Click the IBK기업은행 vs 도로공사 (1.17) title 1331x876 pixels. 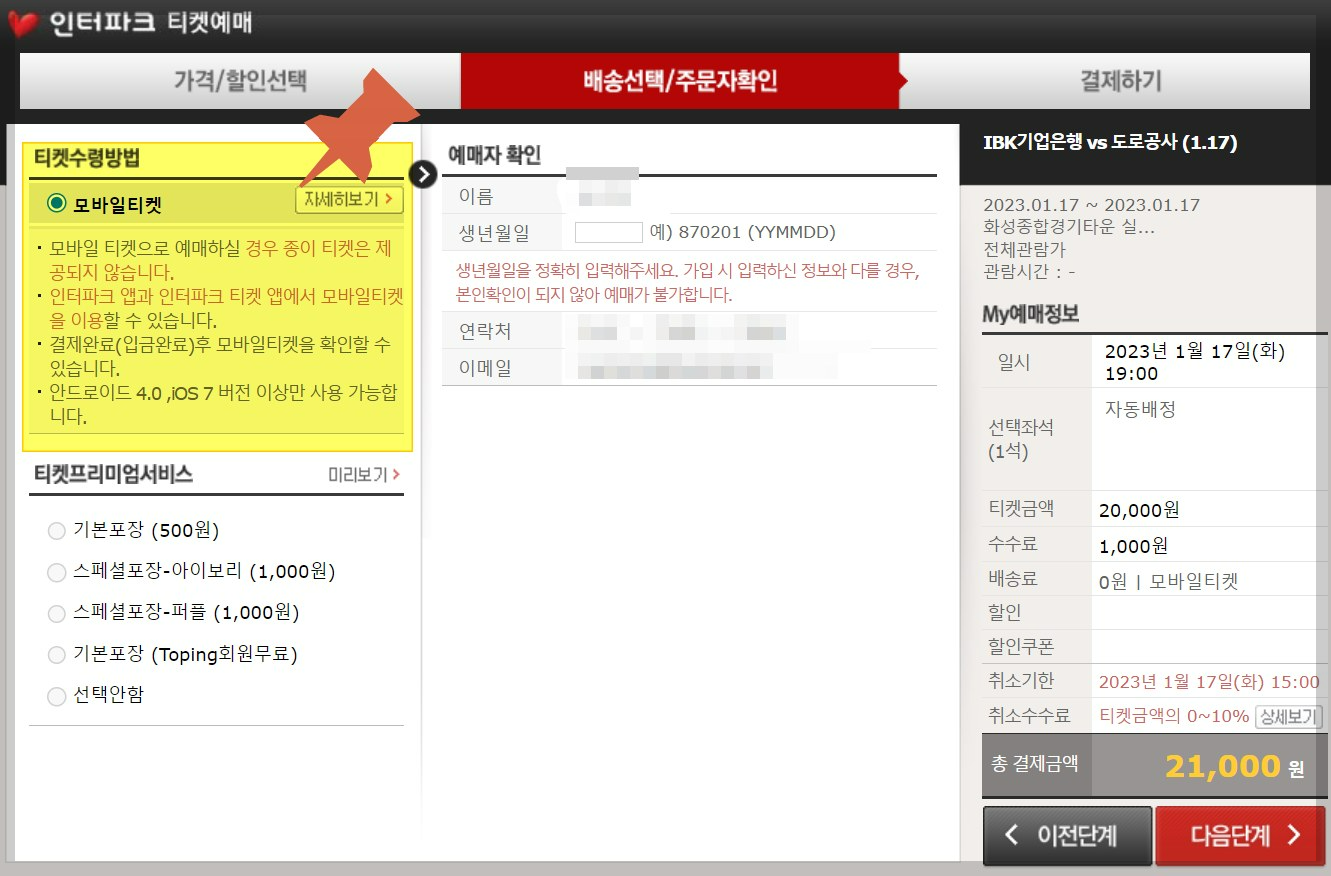[x=1110, y=143]
